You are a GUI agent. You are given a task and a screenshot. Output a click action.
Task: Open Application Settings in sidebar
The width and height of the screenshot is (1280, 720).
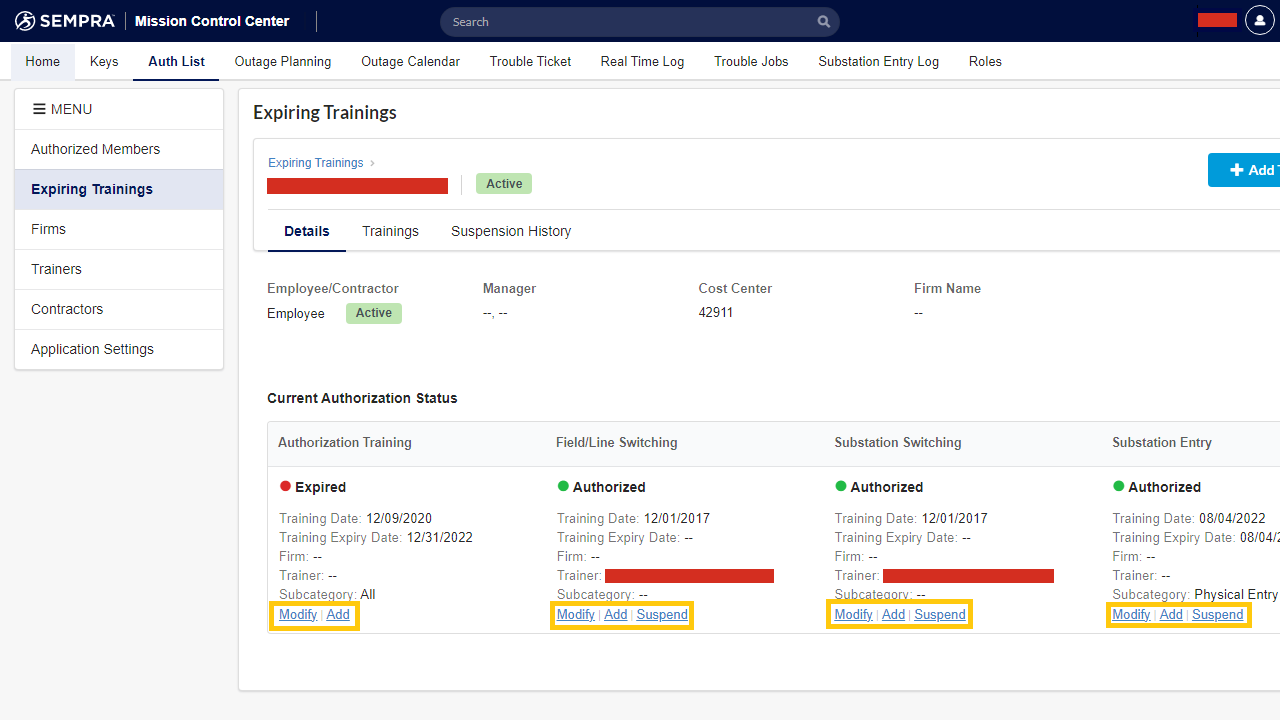92,349
